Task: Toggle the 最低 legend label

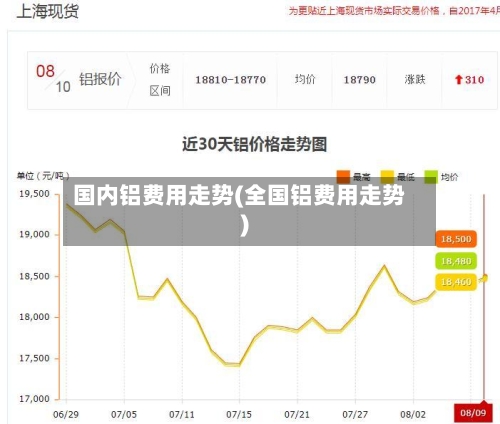Action: point(406,177)
